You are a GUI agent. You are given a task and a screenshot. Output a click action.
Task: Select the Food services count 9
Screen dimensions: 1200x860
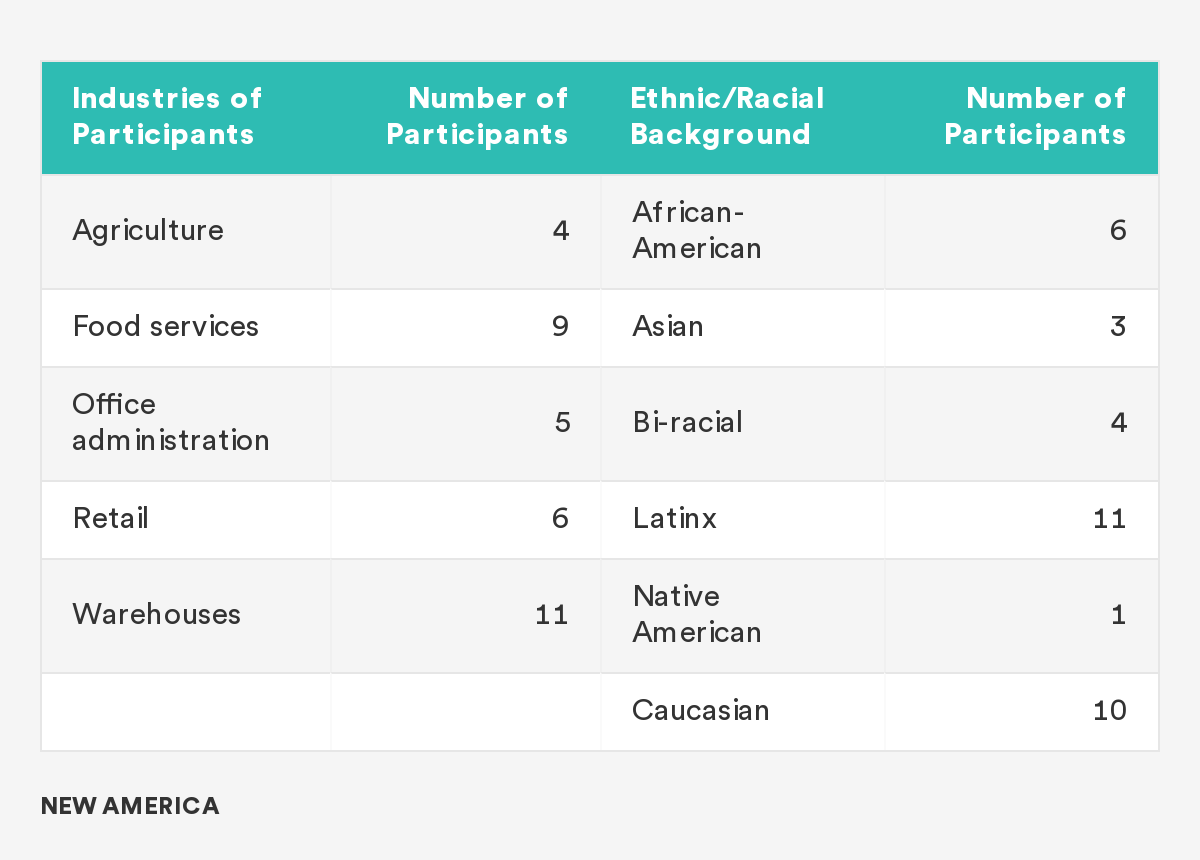[x=560, y=326]
